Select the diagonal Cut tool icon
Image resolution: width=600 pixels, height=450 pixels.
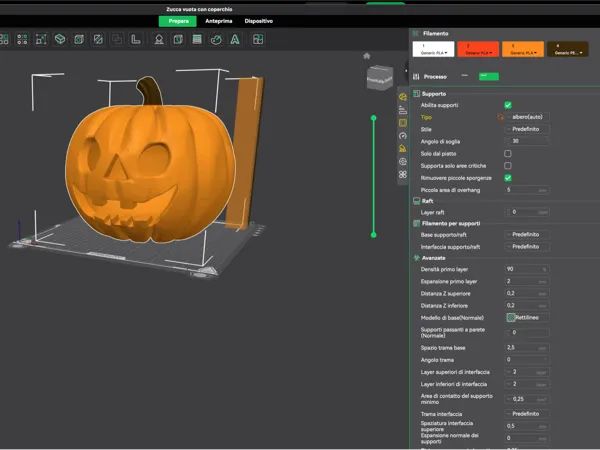click(98, 39)
